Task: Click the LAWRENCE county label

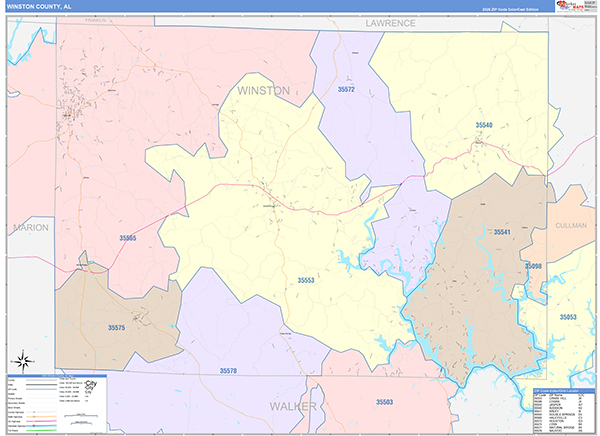Action: coord(390,23)
